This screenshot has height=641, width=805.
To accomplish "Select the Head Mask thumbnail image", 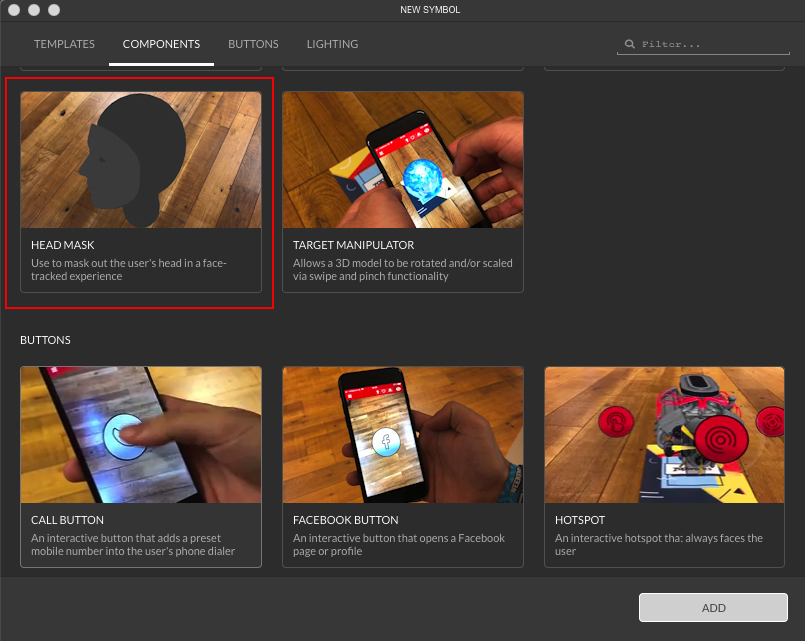I will point(141,160).
